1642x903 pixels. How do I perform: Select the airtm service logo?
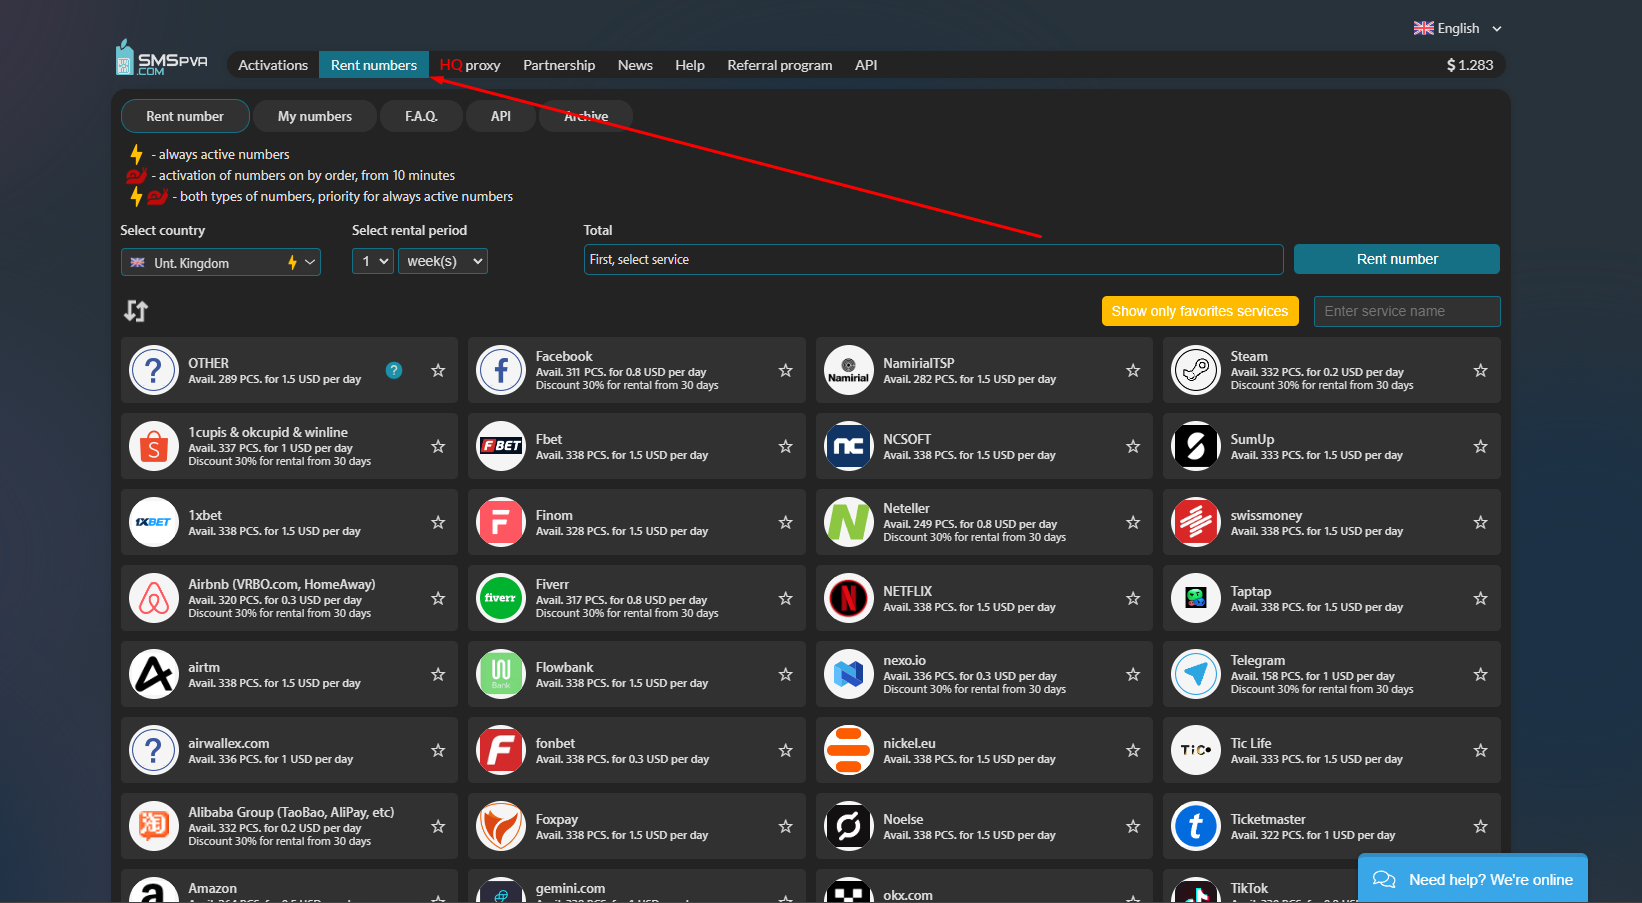point(154,674)
